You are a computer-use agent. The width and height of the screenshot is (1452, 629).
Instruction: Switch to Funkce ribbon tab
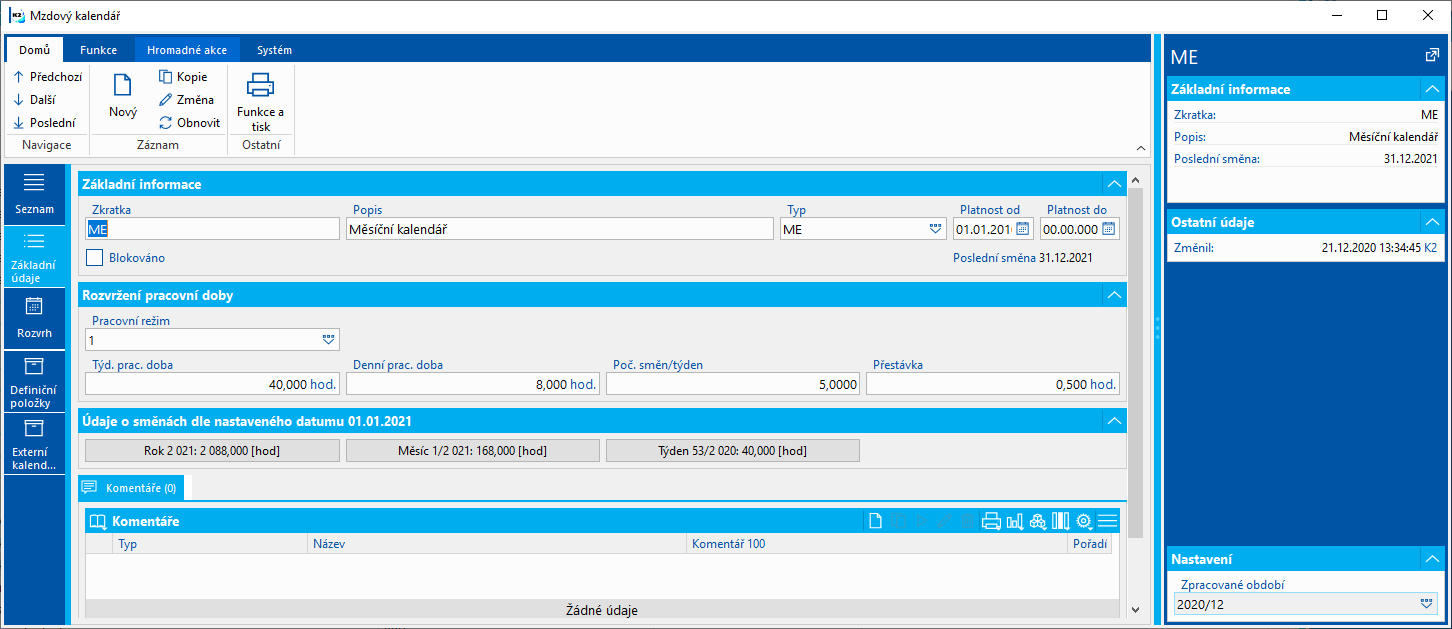98,50
